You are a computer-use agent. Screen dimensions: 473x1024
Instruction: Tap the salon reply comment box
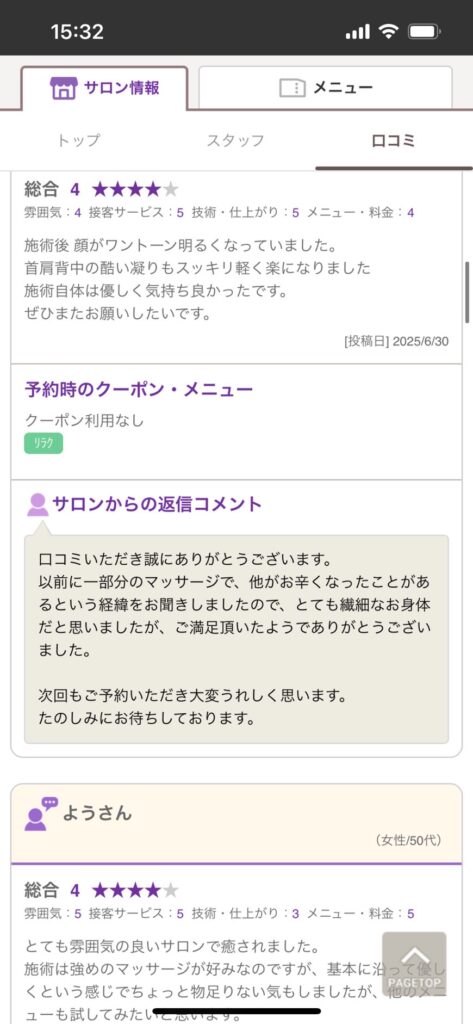pos(236,639)
